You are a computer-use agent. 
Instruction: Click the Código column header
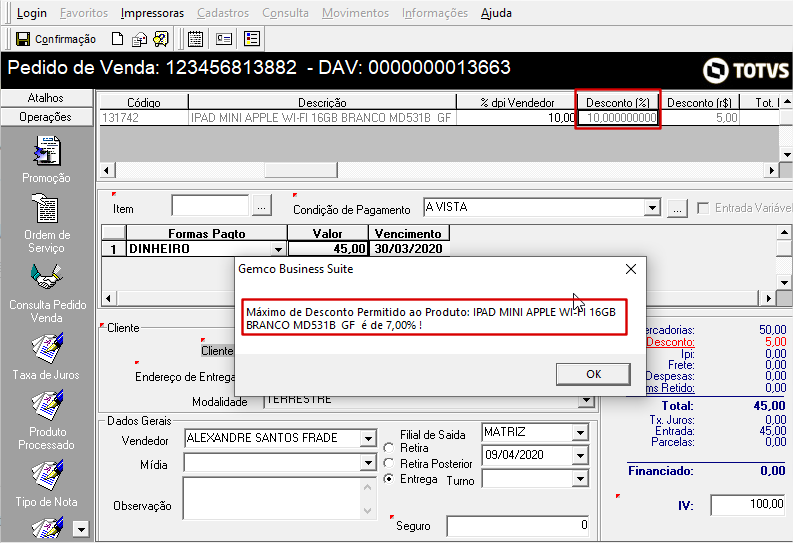[144, 102]
